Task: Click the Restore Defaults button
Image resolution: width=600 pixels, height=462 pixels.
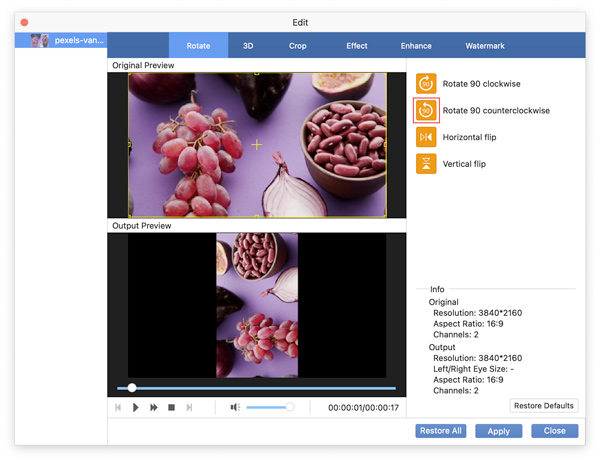Action: coord(544,406)
